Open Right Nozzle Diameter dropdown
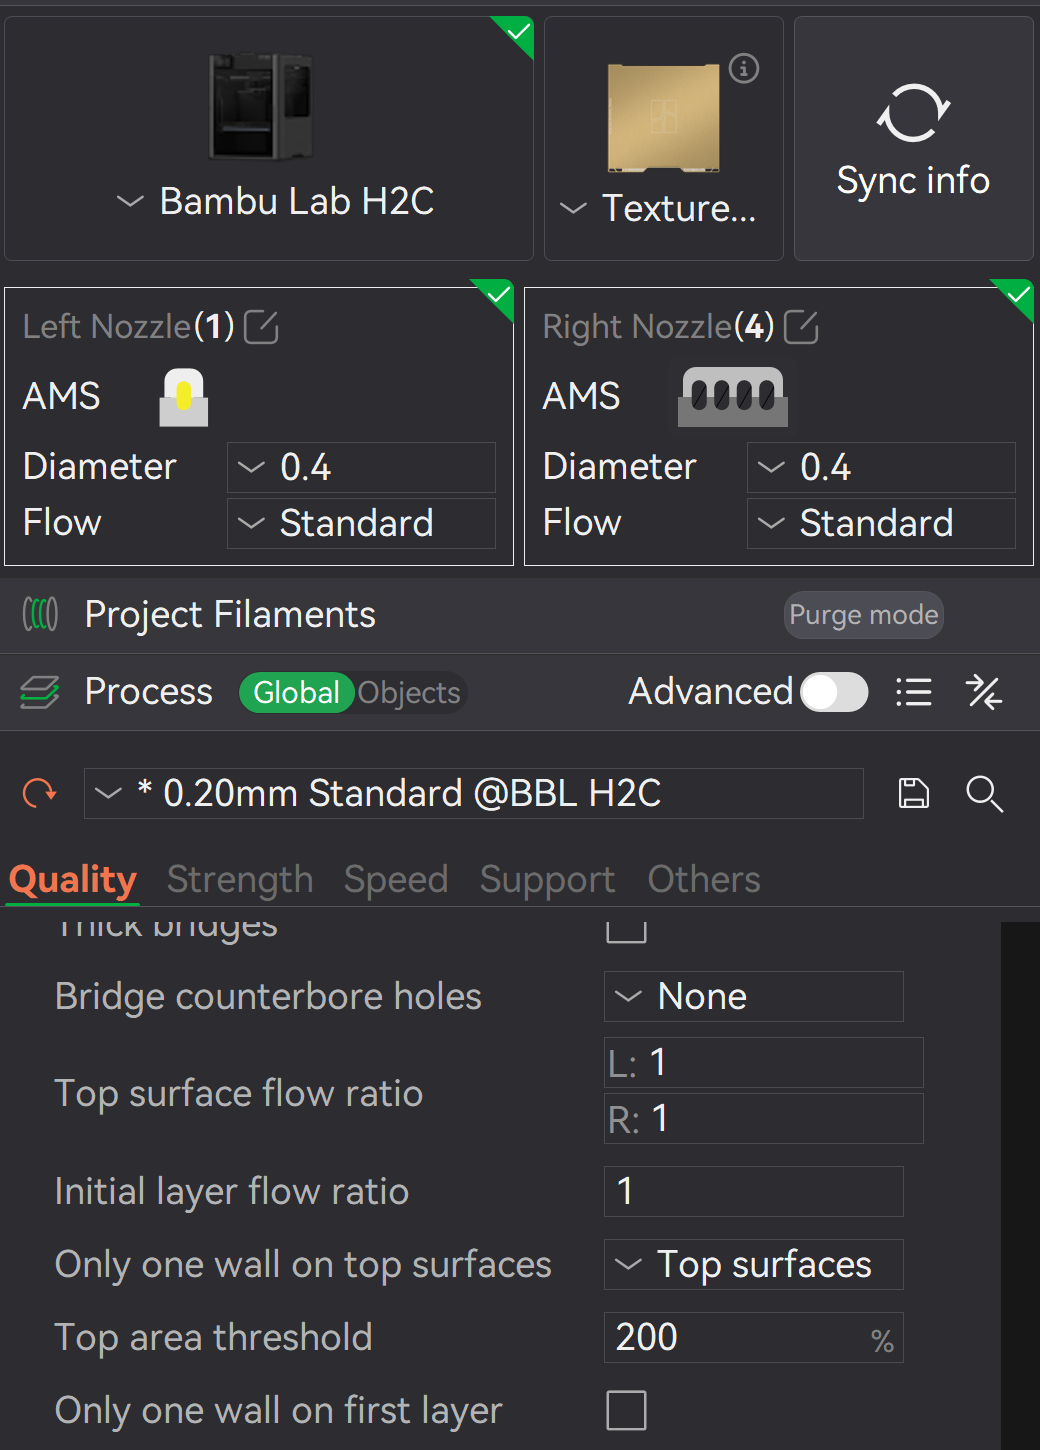The width and height of the screenshot is (1040, 1450). (x=881, y=467)
